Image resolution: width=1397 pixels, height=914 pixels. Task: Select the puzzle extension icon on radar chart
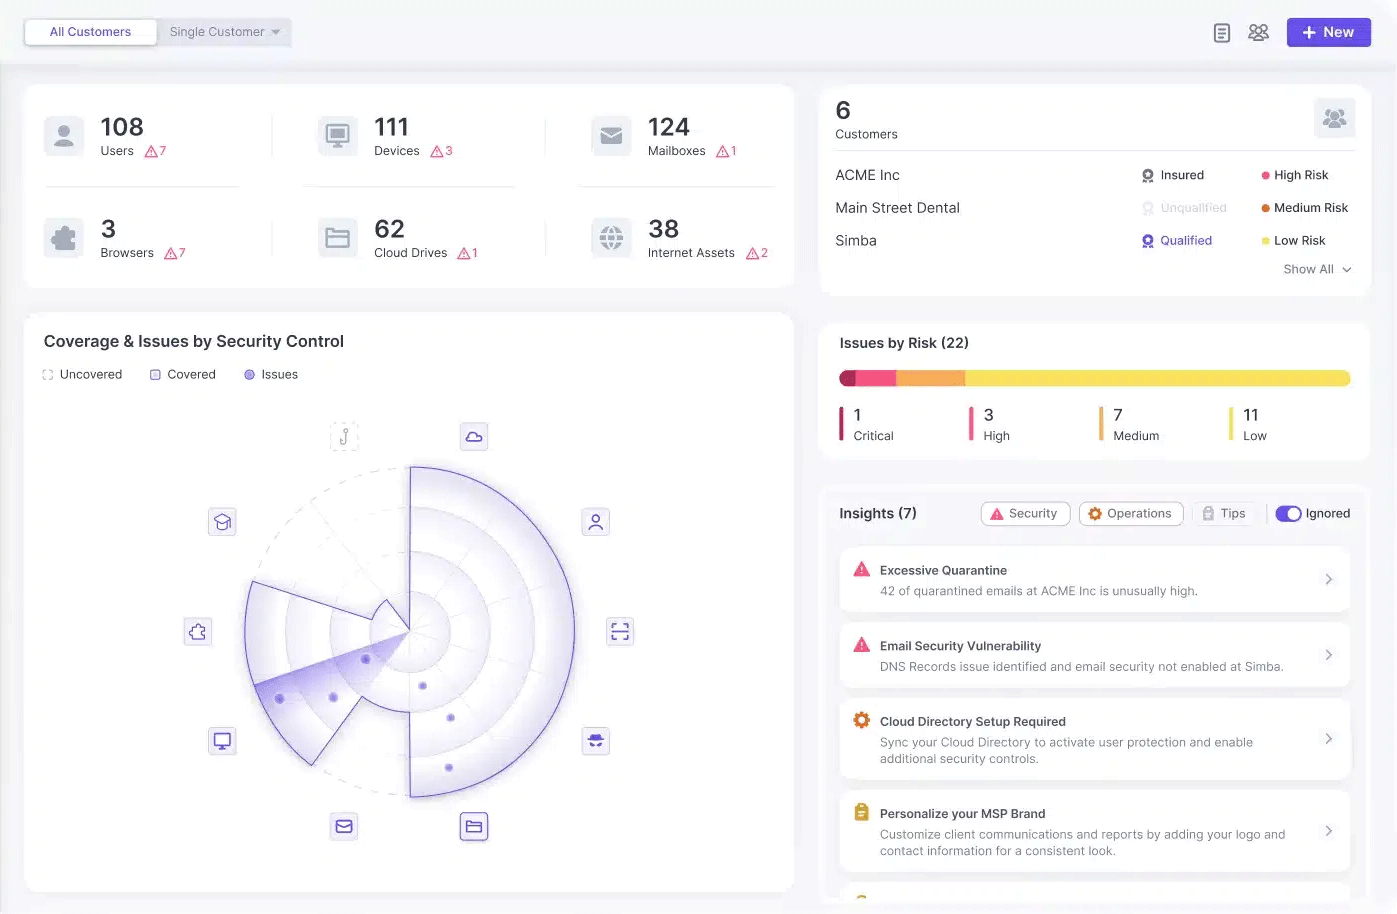coord(198,632)
